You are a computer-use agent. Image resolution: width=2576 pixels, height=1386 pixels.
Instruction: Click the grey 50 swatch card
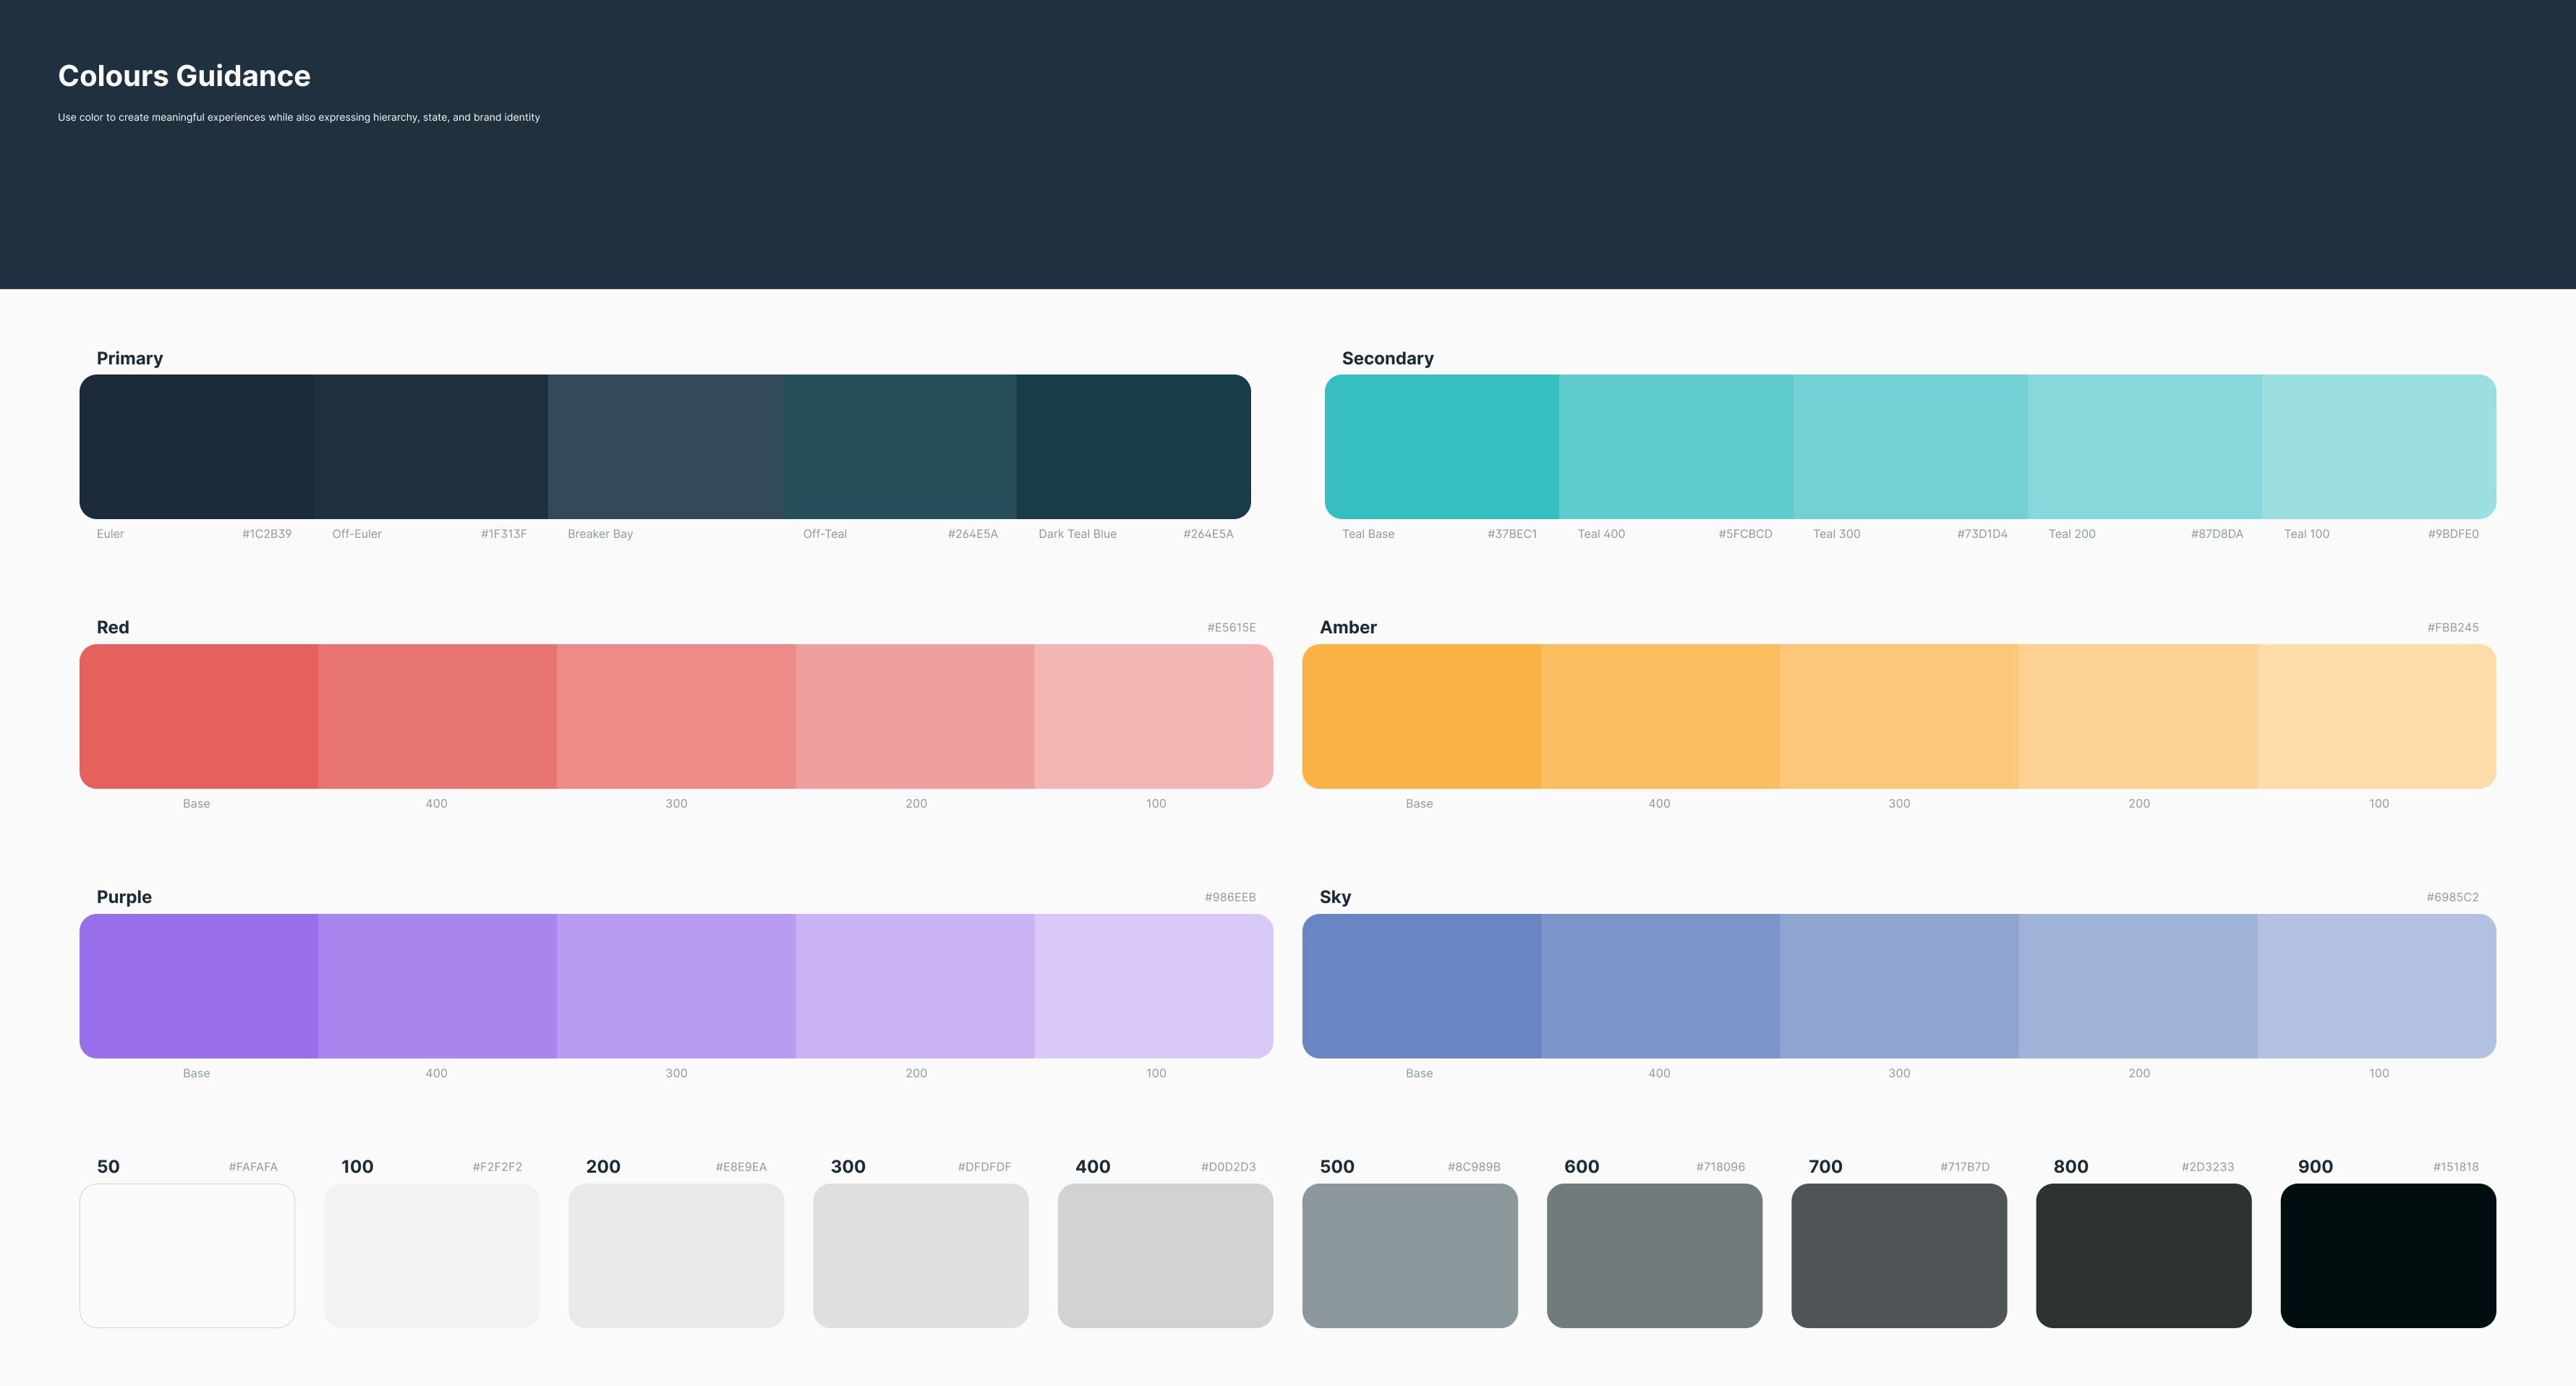click(x=187, y=1256)
